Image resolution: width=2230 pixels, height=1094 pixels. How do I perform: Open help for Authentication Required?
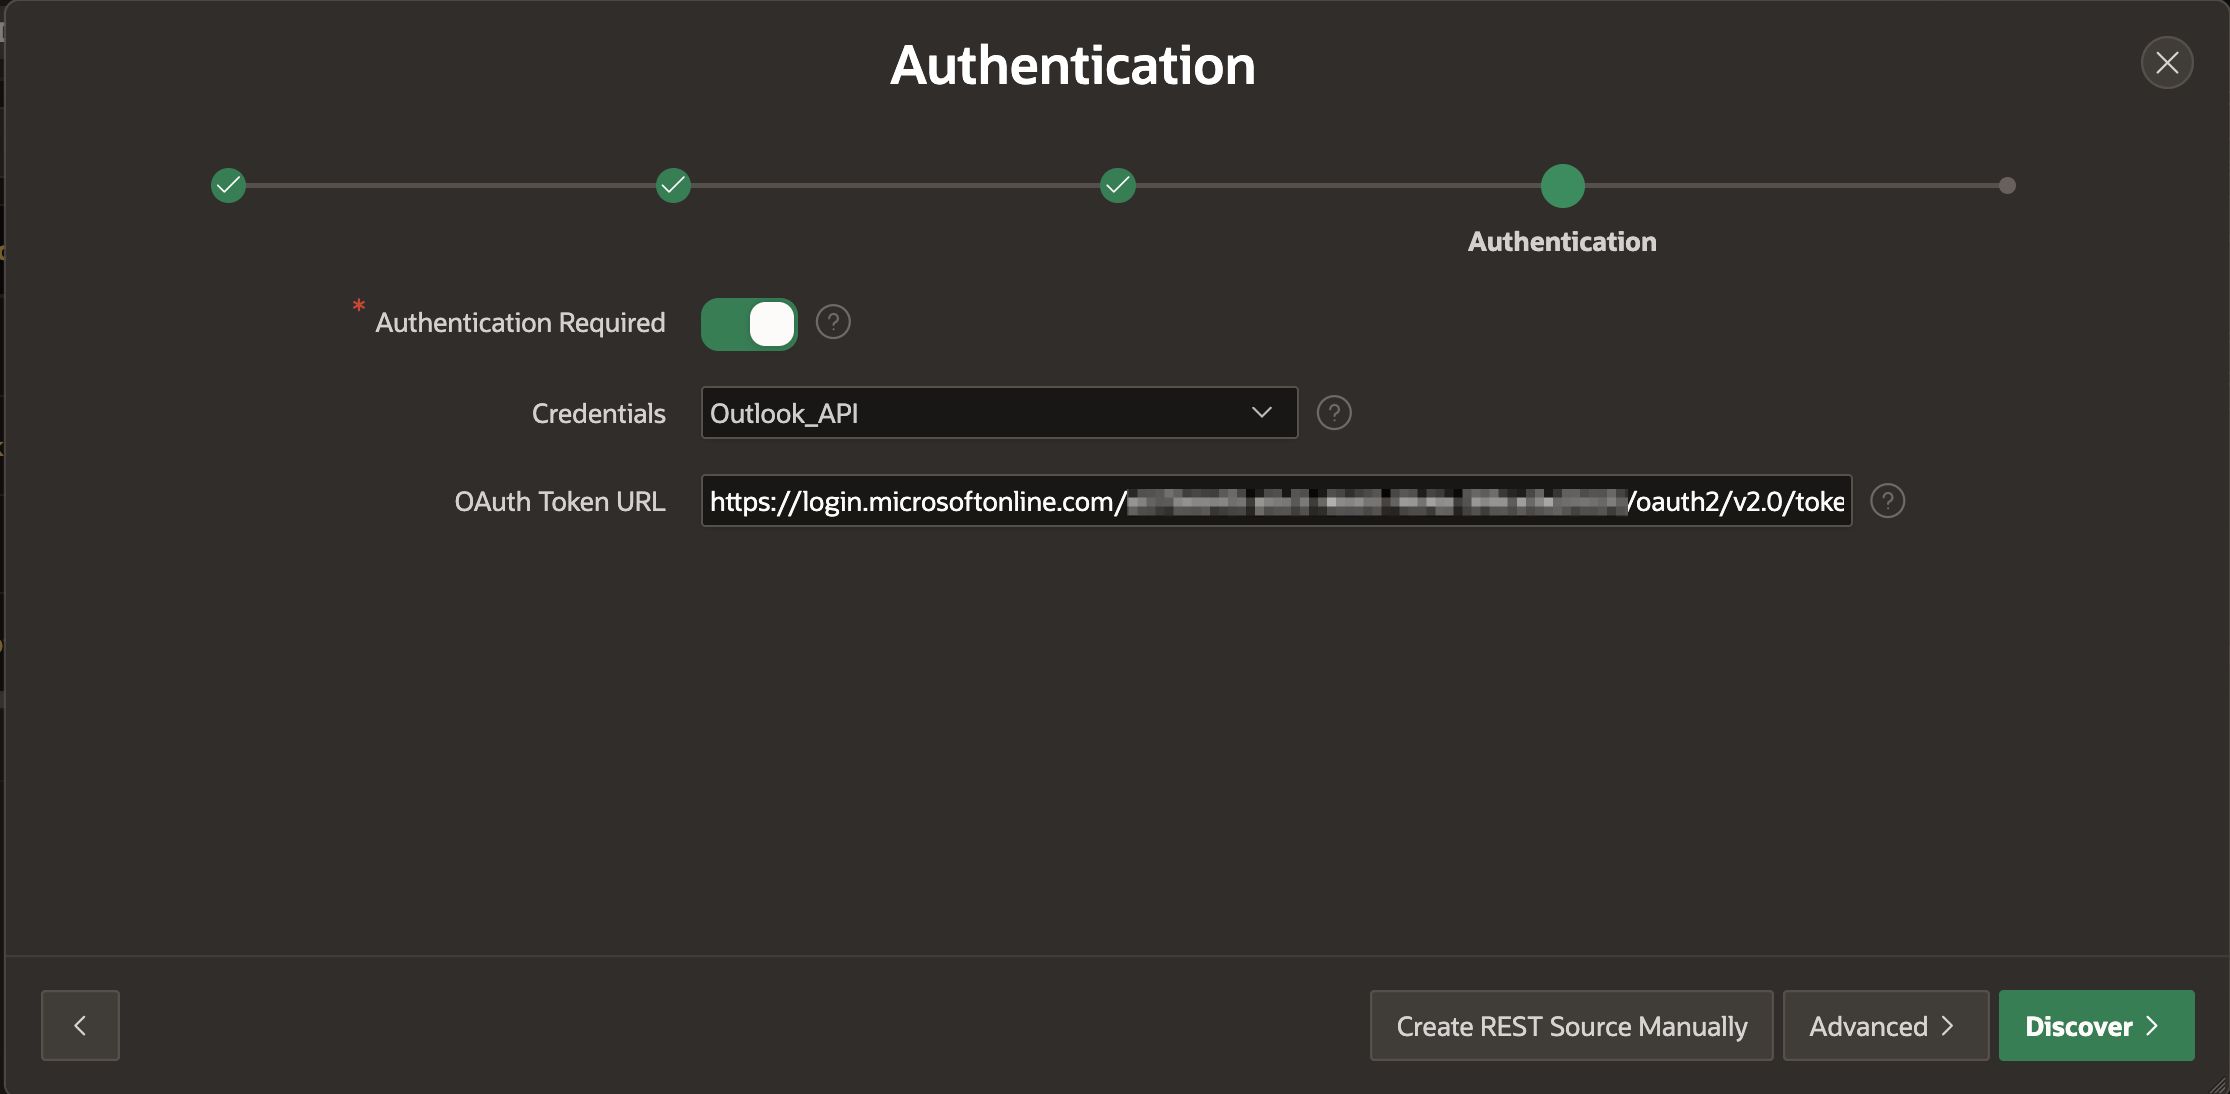pyautogui.click(x=833, y=322)
